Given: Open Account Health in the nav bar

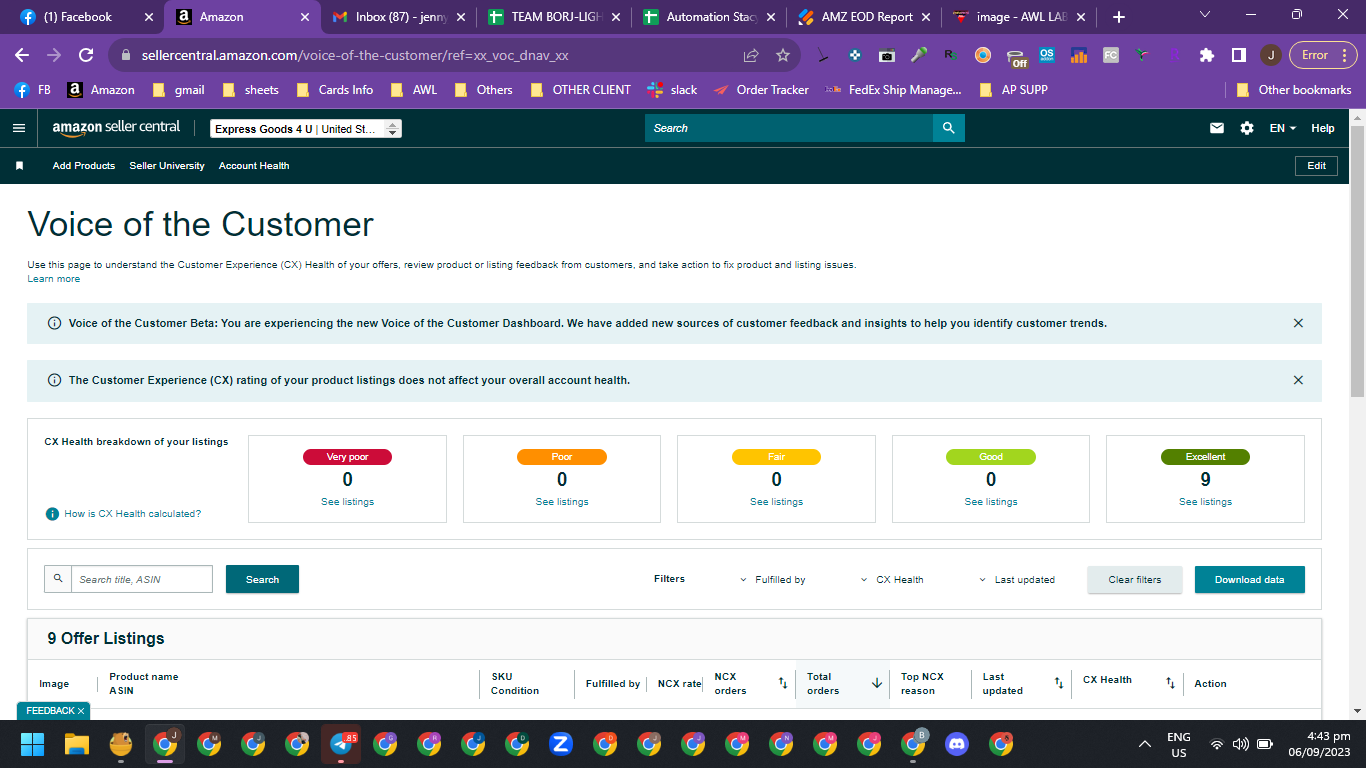Looking at the screenshot, I should coord(254,166).
